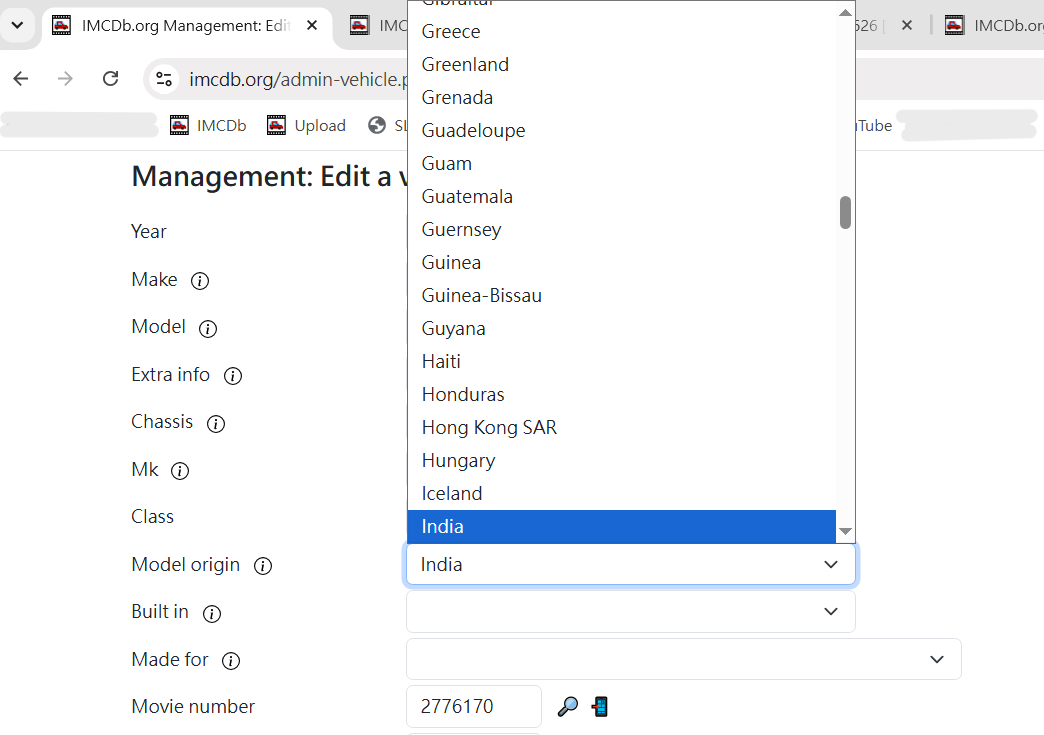Screen dimensions: 1044x735
Task: Click the browser forward arrow
Action: [65, 79]
